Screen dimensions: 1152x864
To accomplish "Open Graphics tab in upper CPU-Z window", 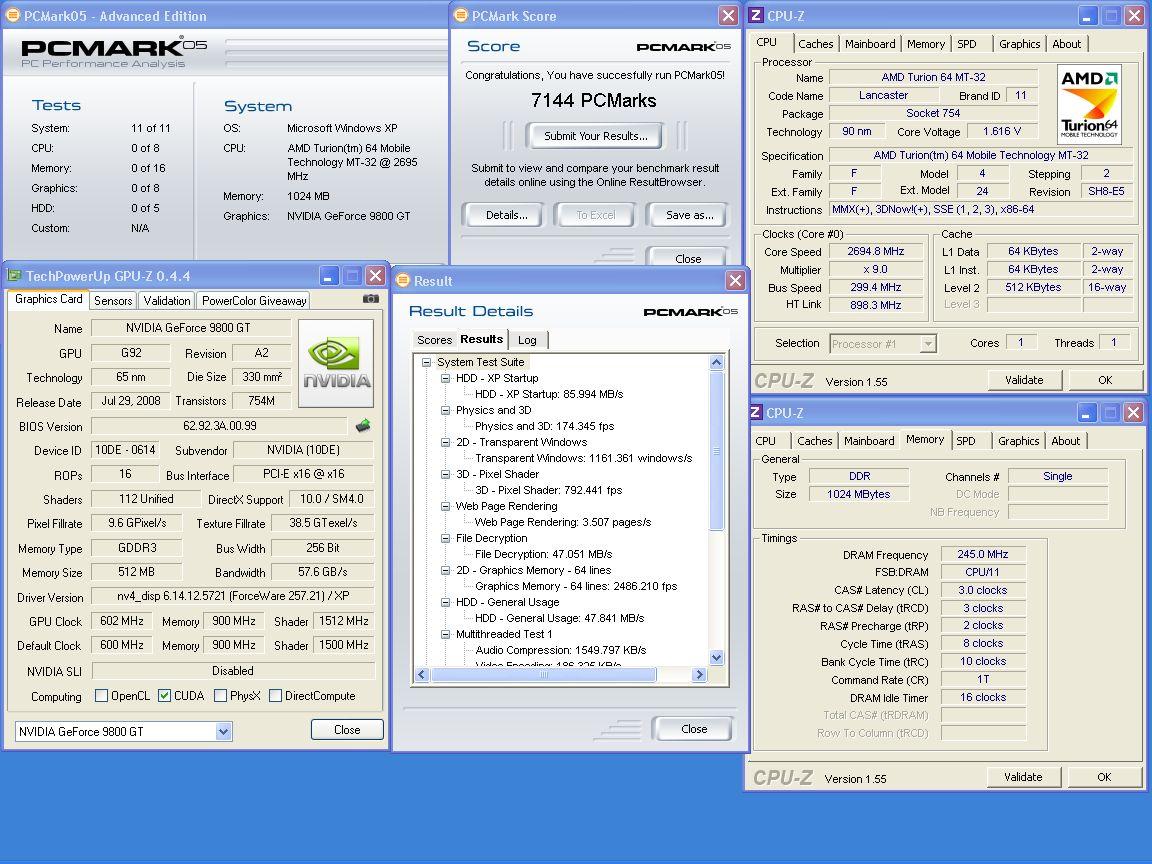I will [x=1020, y=44].
